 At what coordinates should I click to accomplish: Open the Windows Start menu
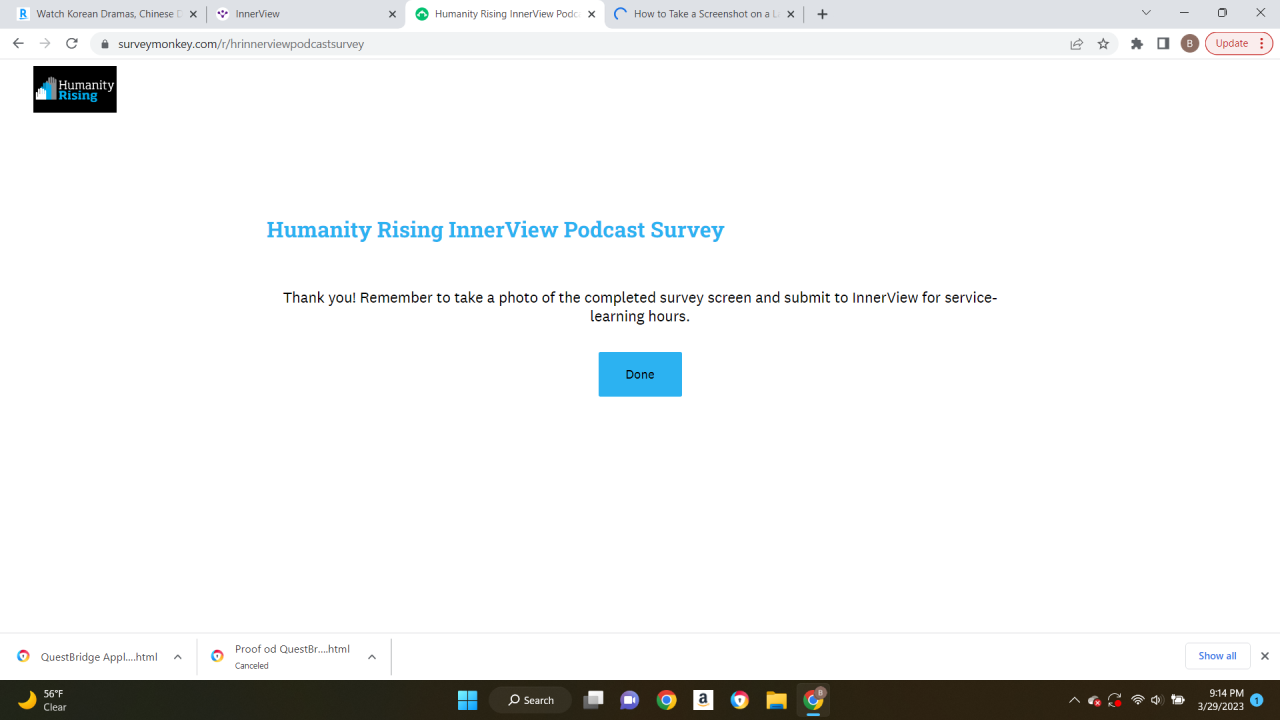point(467,700)
